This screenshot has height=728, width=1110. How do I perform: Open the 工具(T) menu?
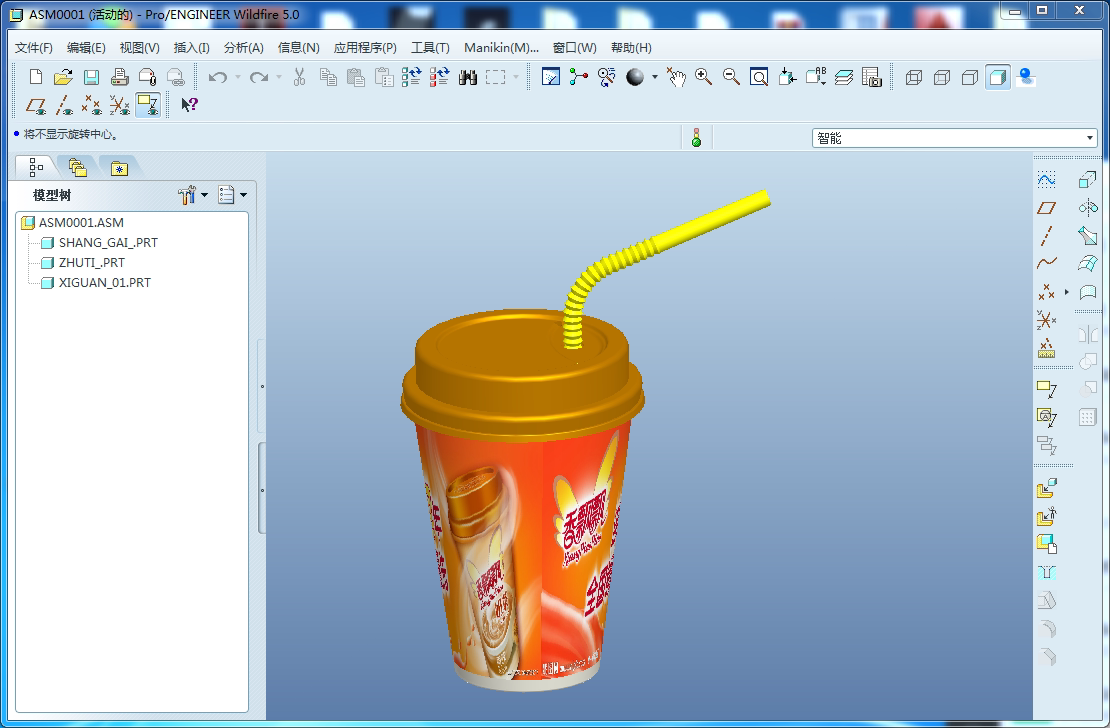click(430, 47)
